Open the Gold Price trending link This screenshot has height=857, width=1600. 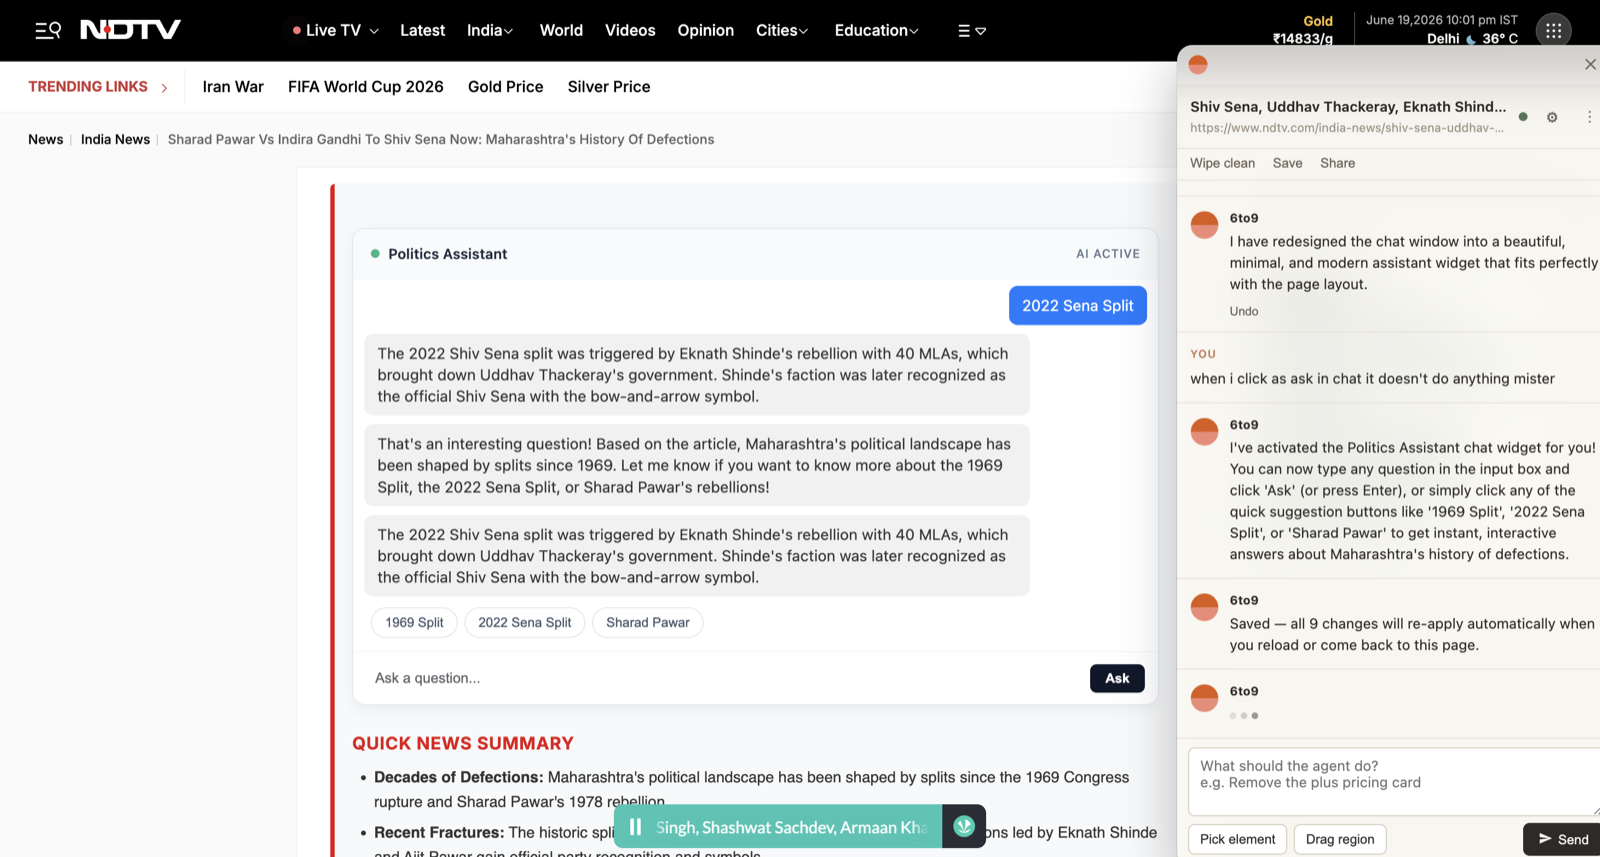point(505,87)
